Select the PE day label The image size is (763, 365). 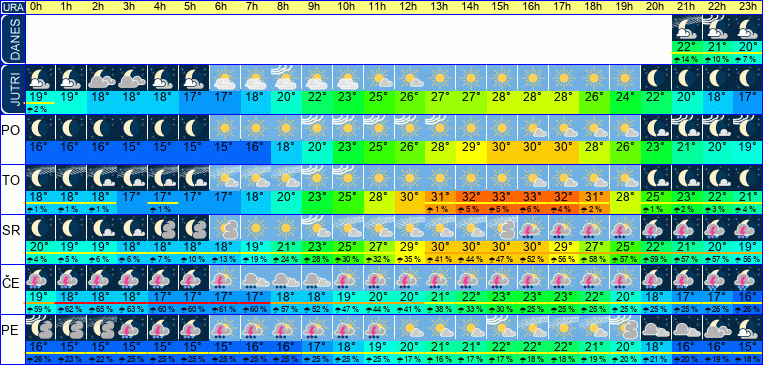[x=10, y=330]
